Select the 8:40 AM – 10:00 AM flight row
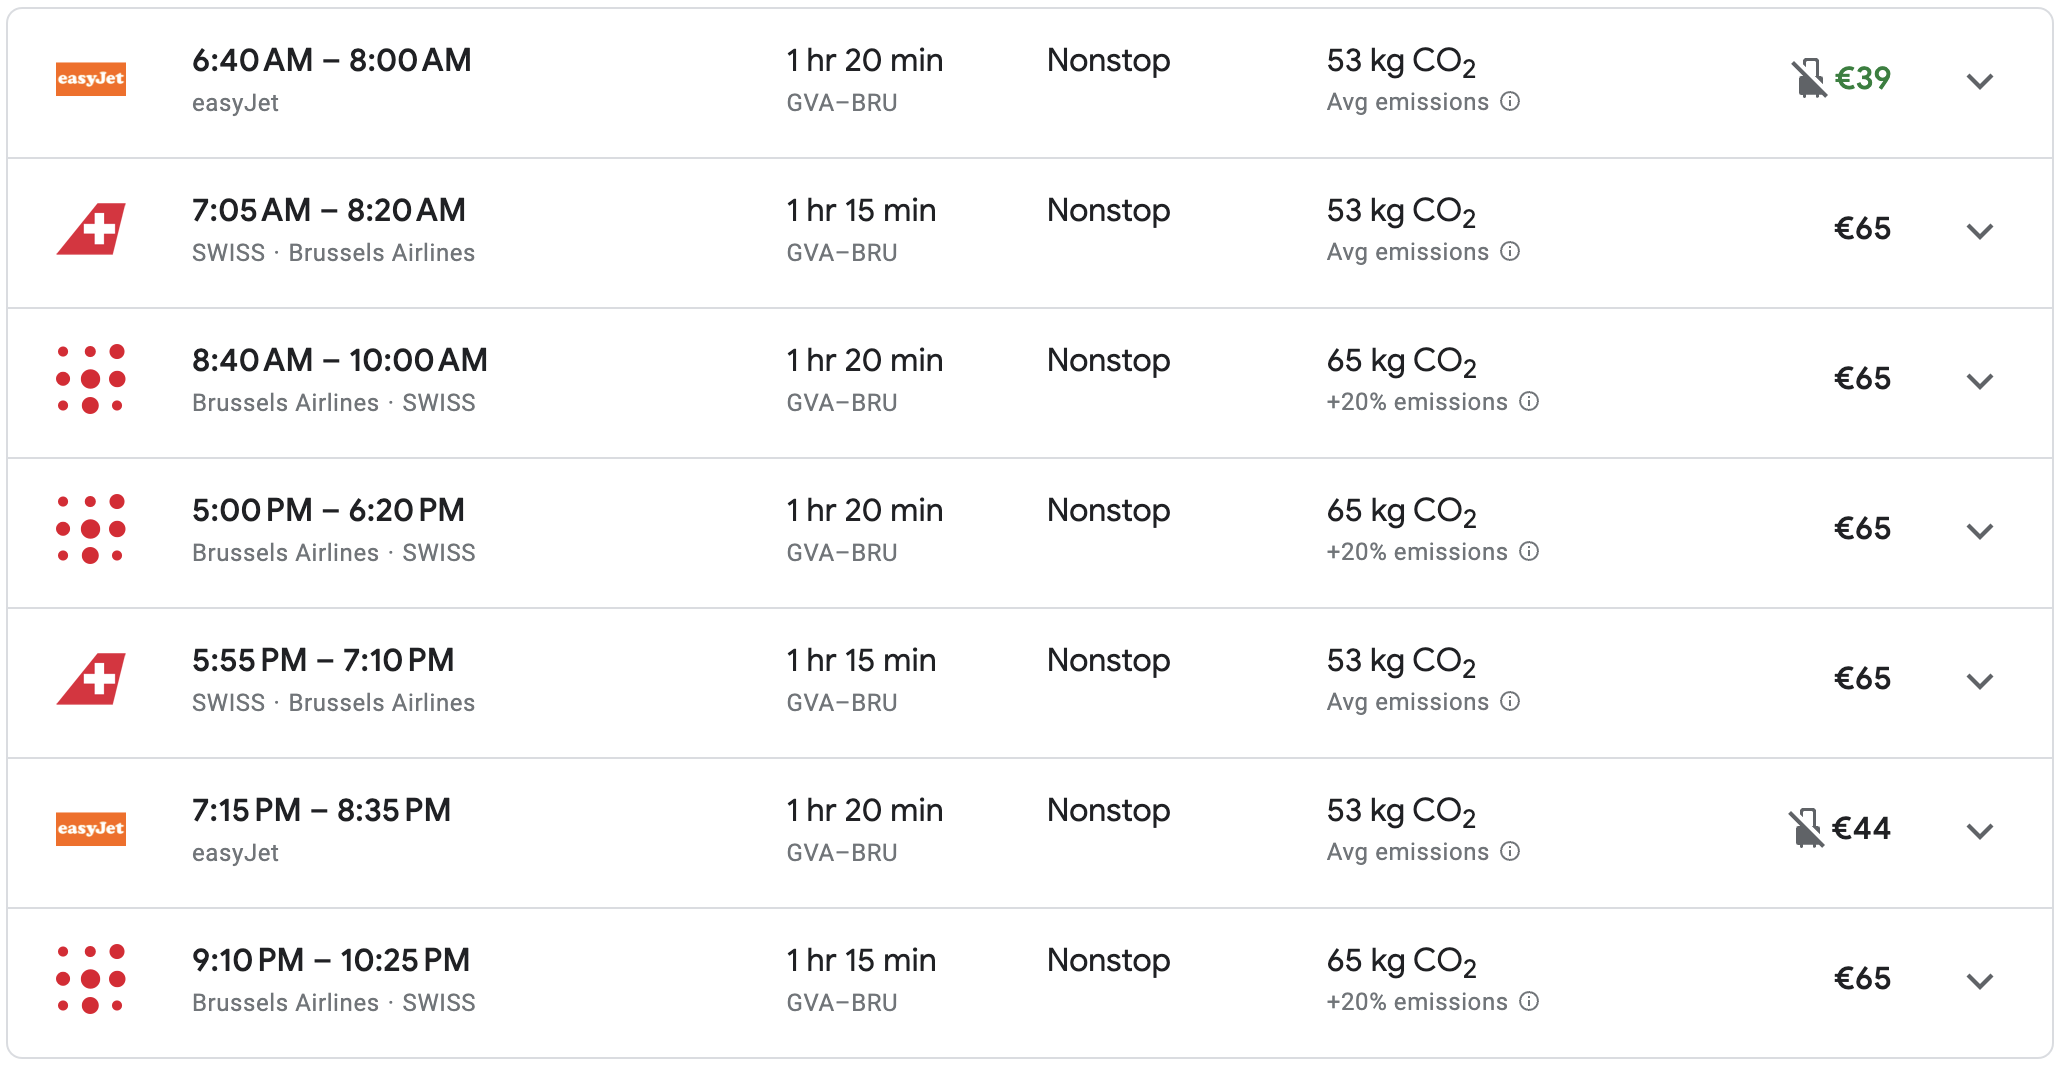This screenshot has height=1068, width=2066. point(340,360)
